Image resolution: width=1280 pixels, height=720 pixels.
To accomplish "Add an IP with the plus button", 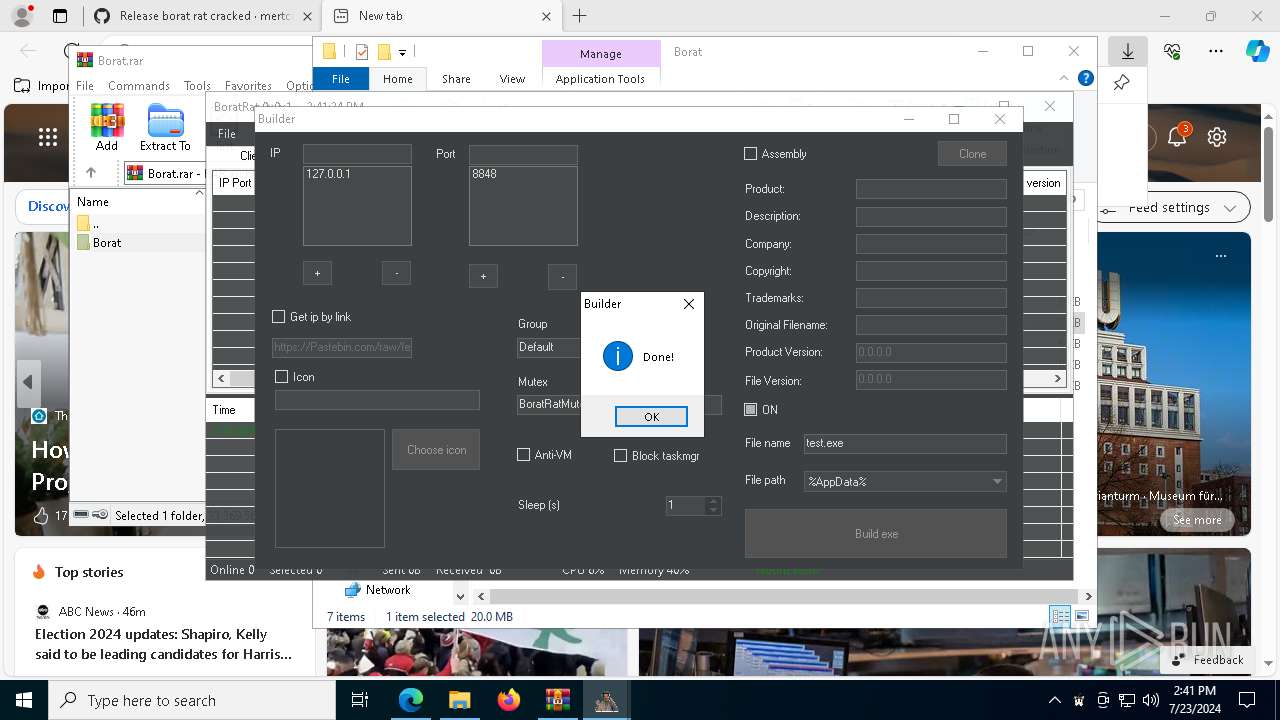I will tap(317, 273).
